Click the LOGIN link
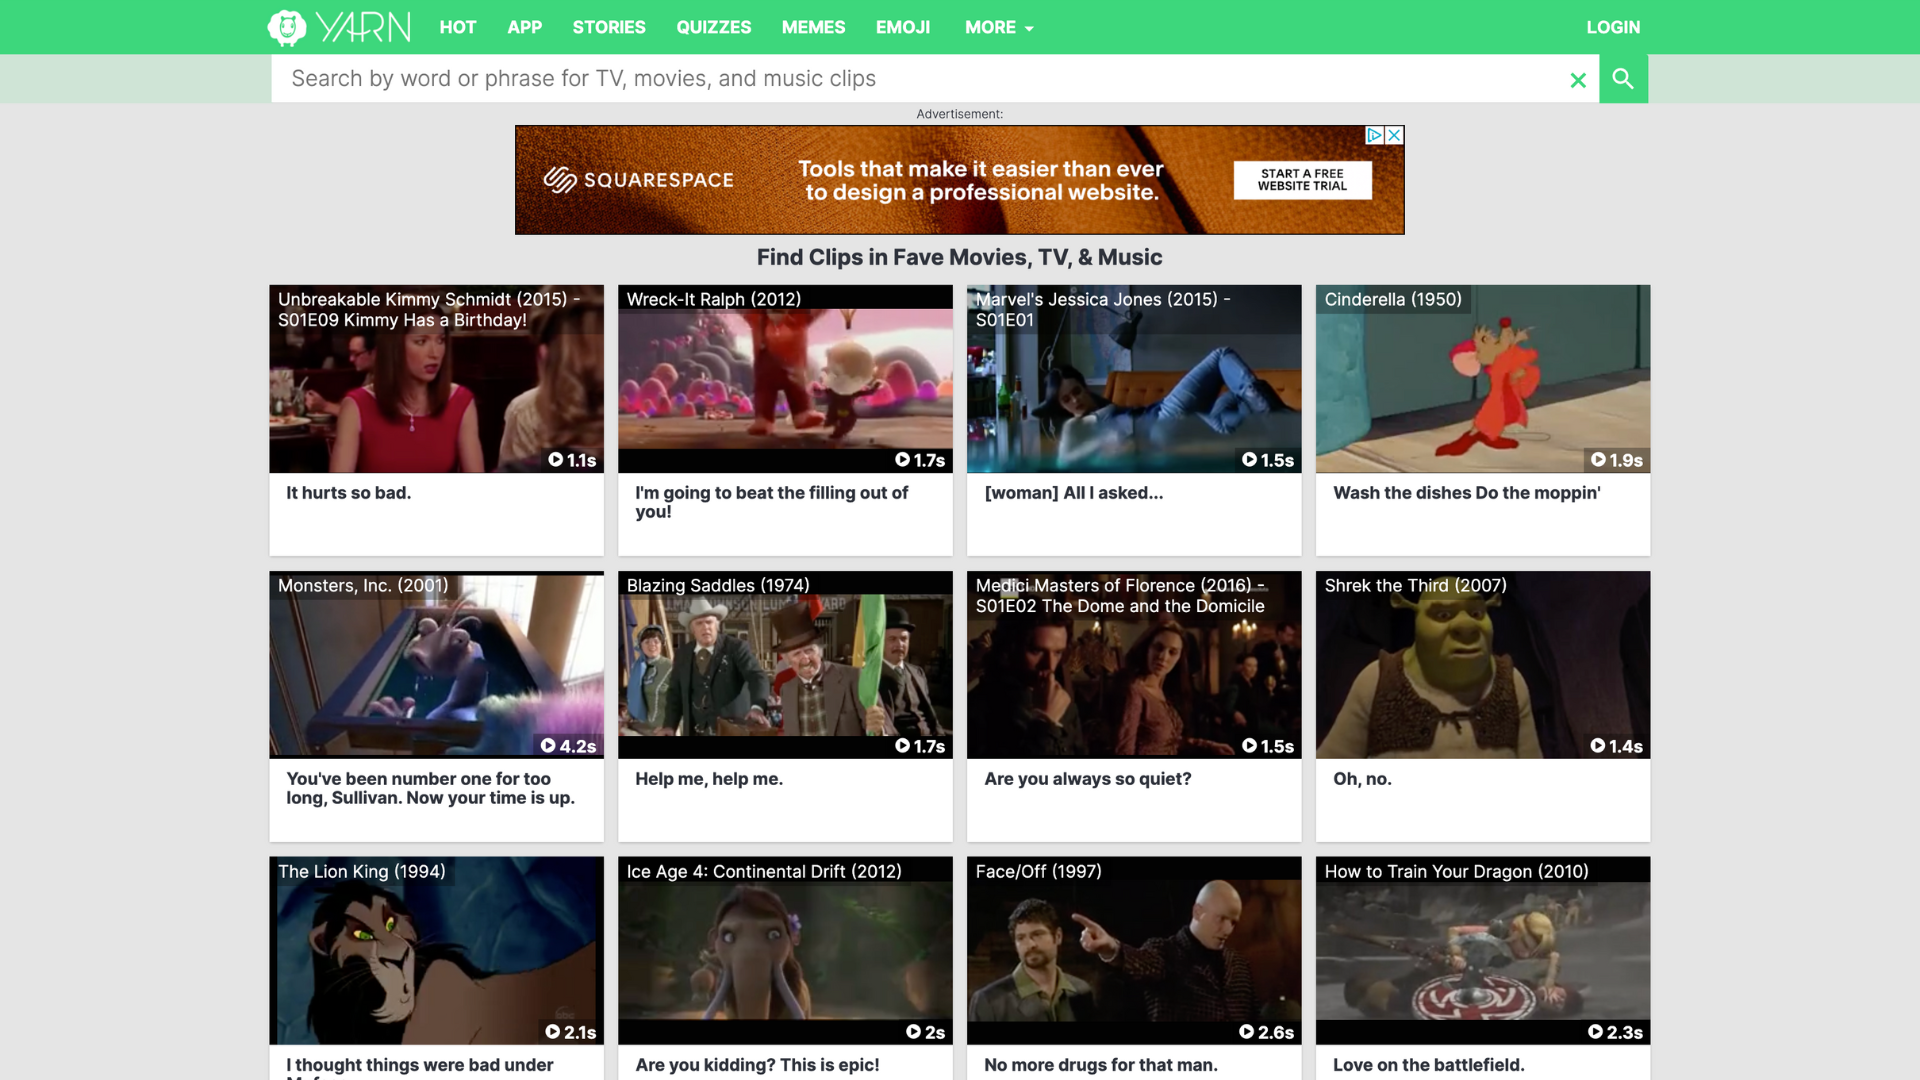The height and width of the screenshot is (1080, 1920). click(1613, 27)
